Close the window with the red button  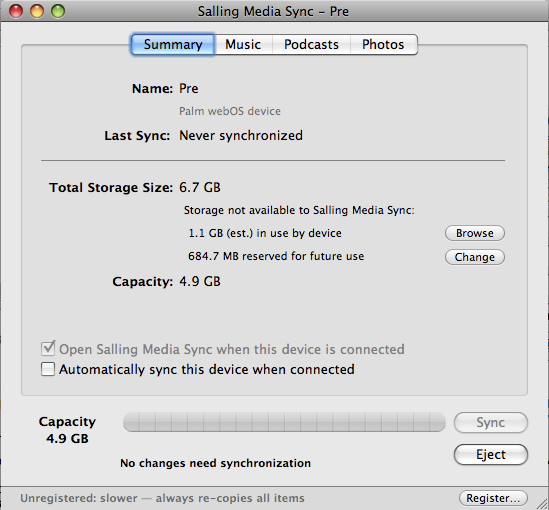(16, 11)
